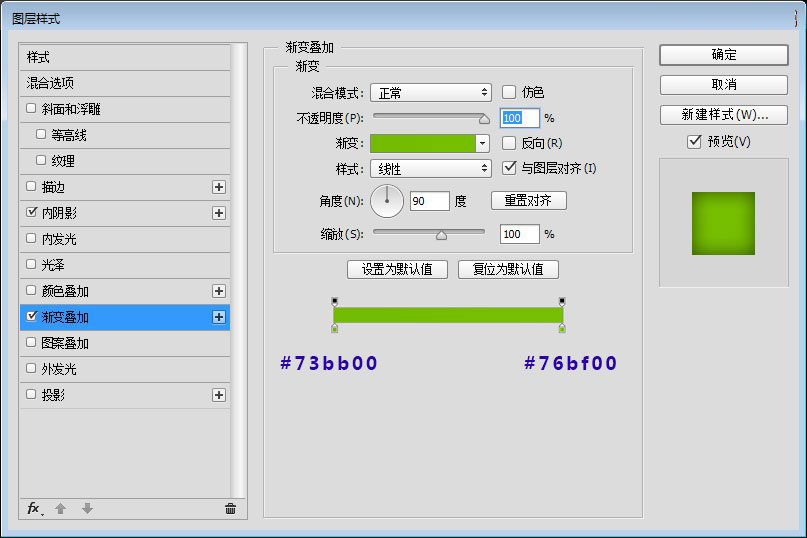Enable the 仿色 dither checkbox
The width and height of the screenshot is (807, 538).
tap(509, 92)
